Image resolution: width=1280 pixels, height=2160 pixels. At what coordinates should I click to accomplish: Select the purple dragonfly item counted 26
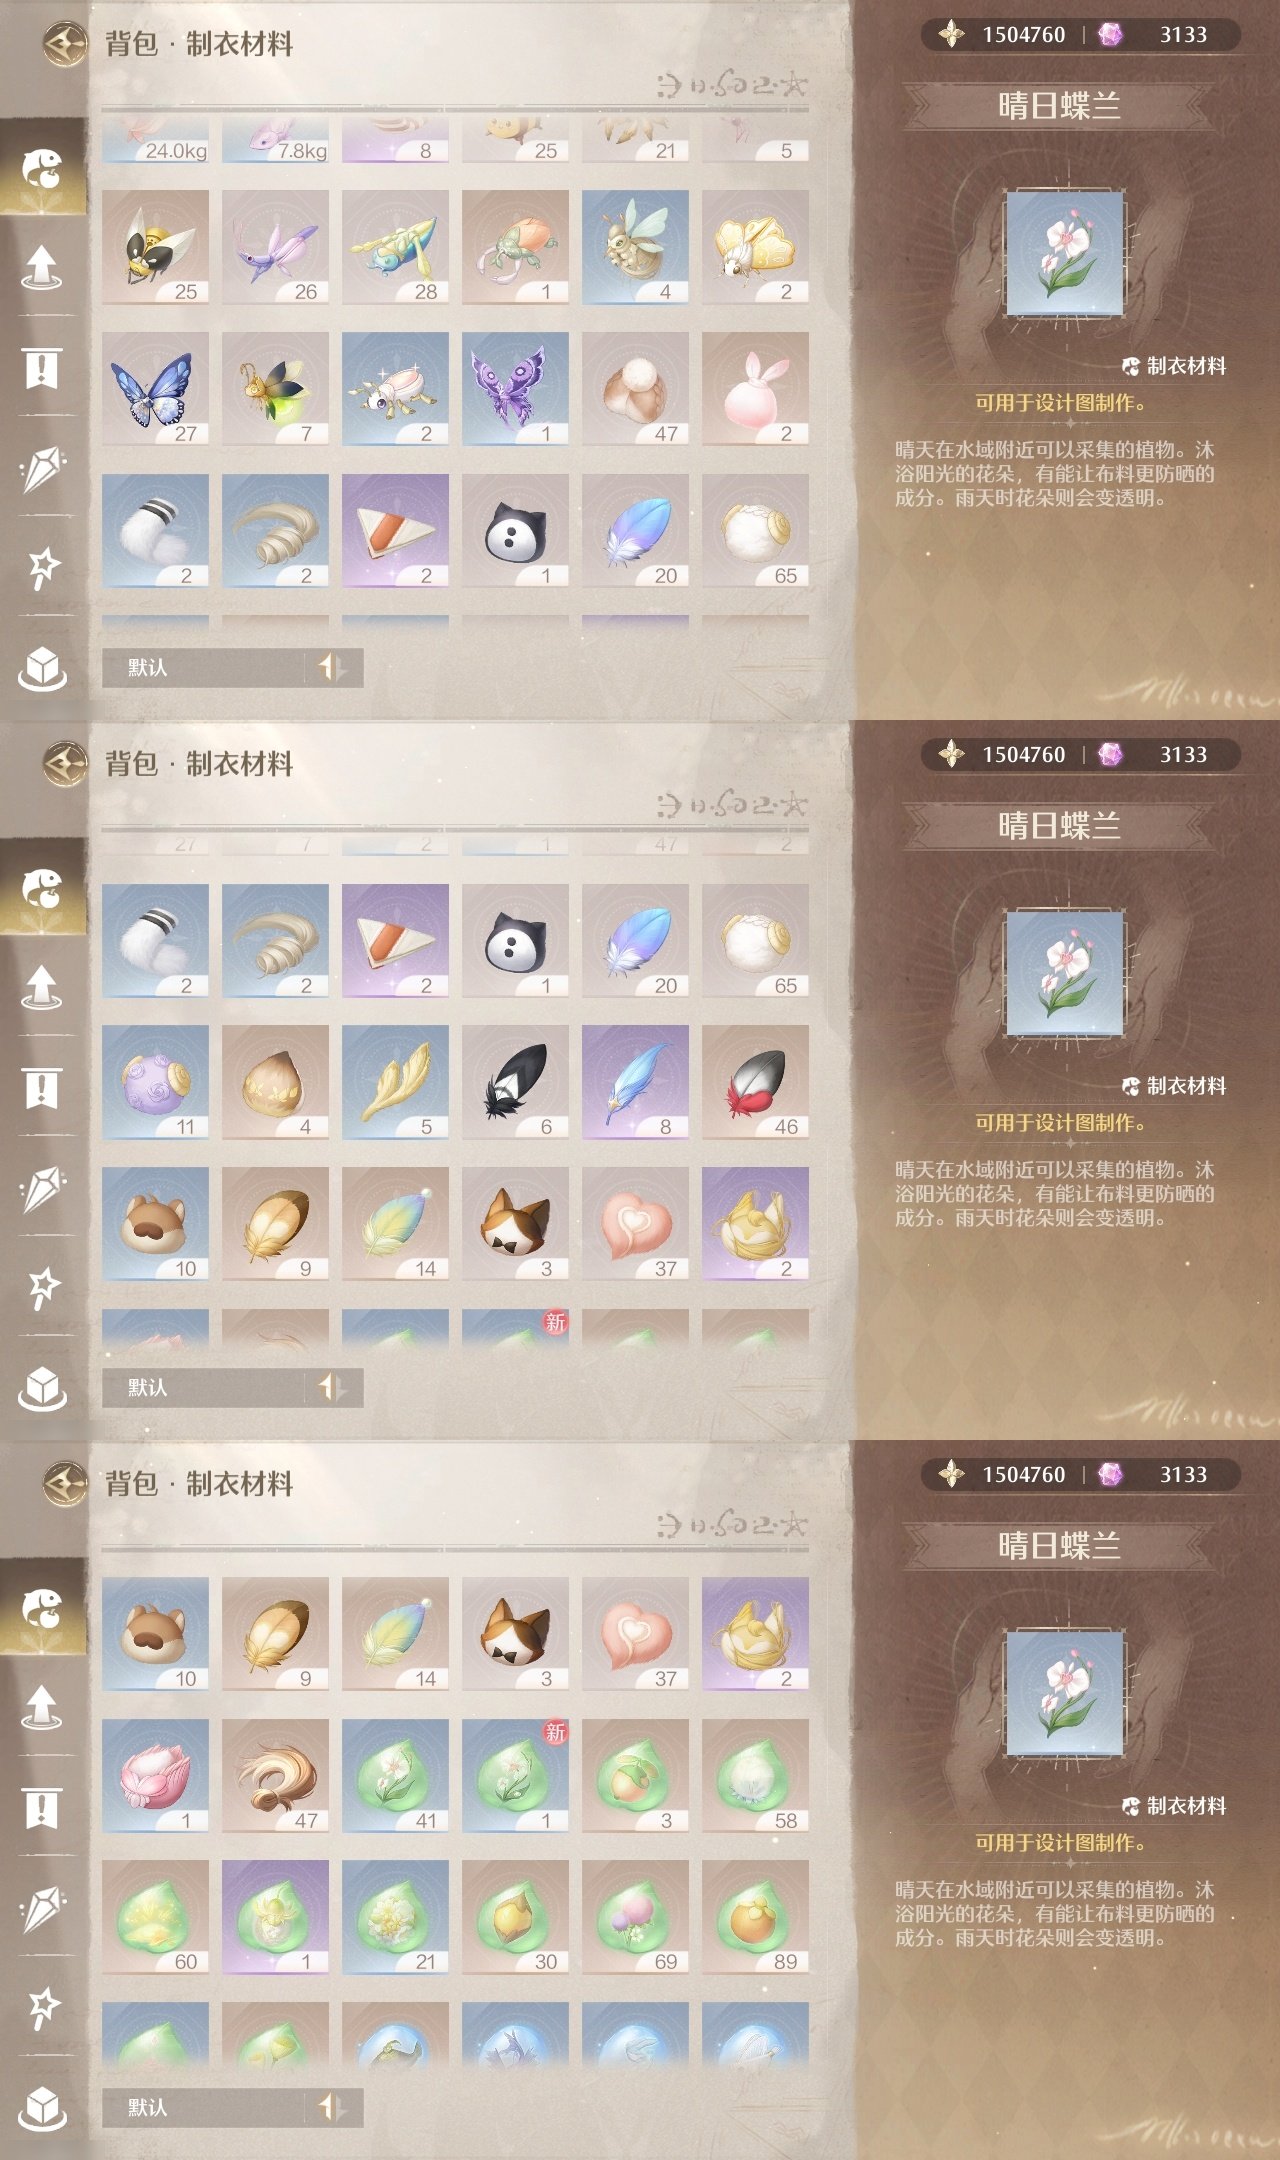tap(275, 247)
